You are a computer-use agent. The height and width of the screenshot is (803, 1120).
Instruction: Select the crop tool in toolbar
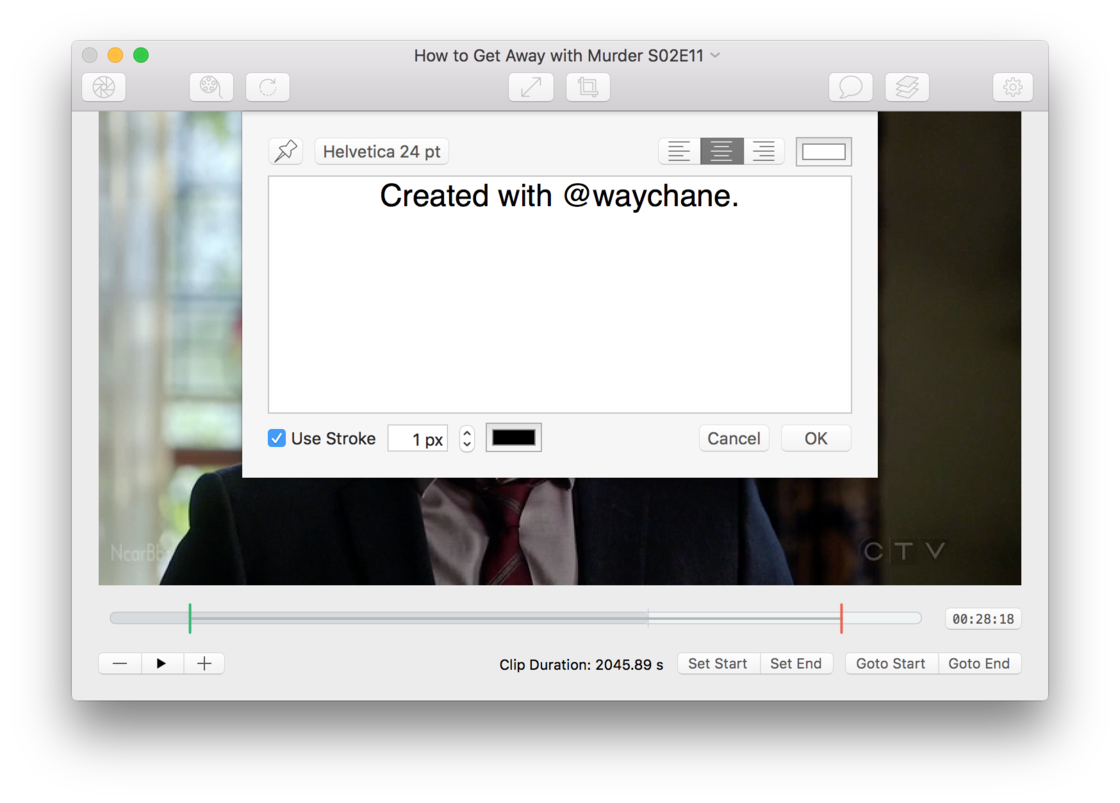pyautogui.click(x=588, y=87)
